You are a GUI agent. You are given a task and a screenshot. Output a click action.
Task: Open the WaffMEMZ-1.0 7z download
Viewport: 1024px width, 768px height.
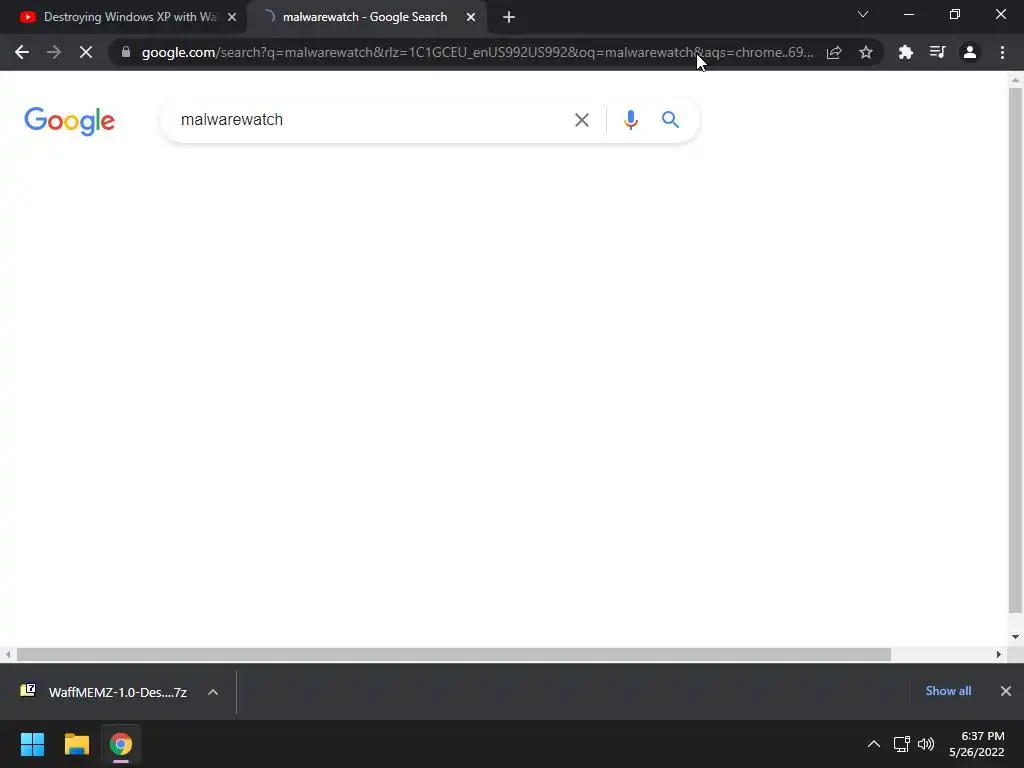point(104,692)
